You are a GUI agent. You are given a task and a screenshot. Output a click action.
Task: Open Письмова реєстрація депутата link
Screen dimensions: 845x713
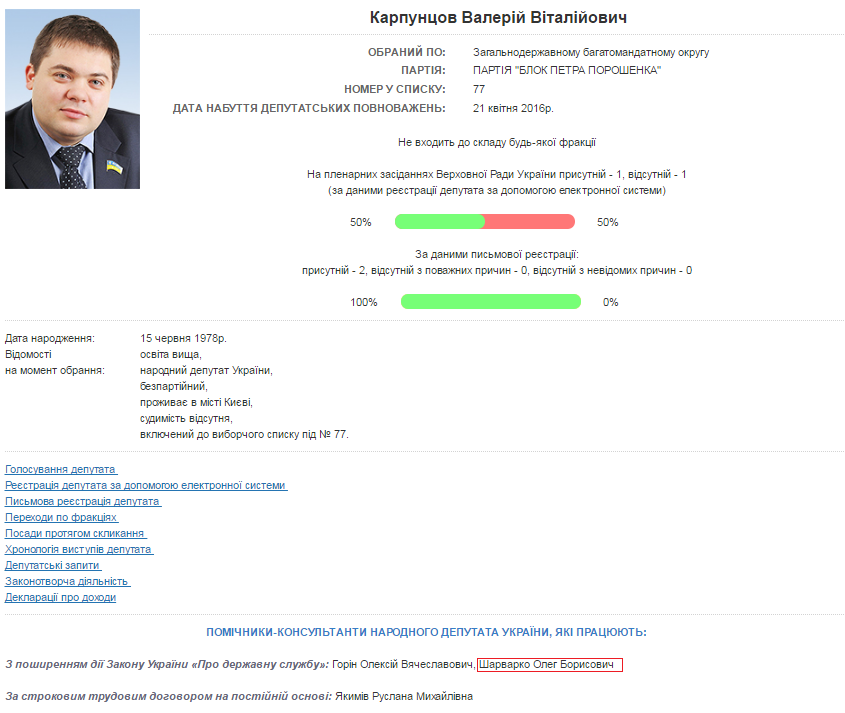pos(83,501)
